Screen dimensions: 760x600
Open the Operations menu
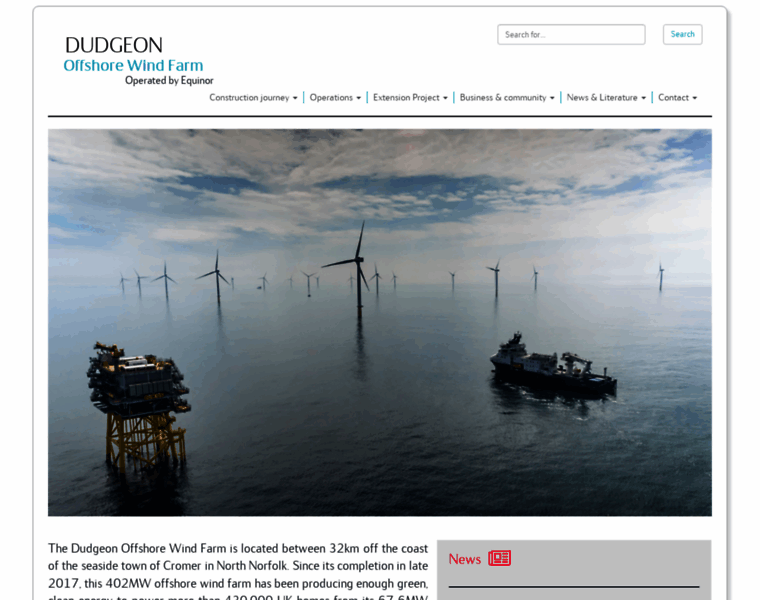pos(335,97)
